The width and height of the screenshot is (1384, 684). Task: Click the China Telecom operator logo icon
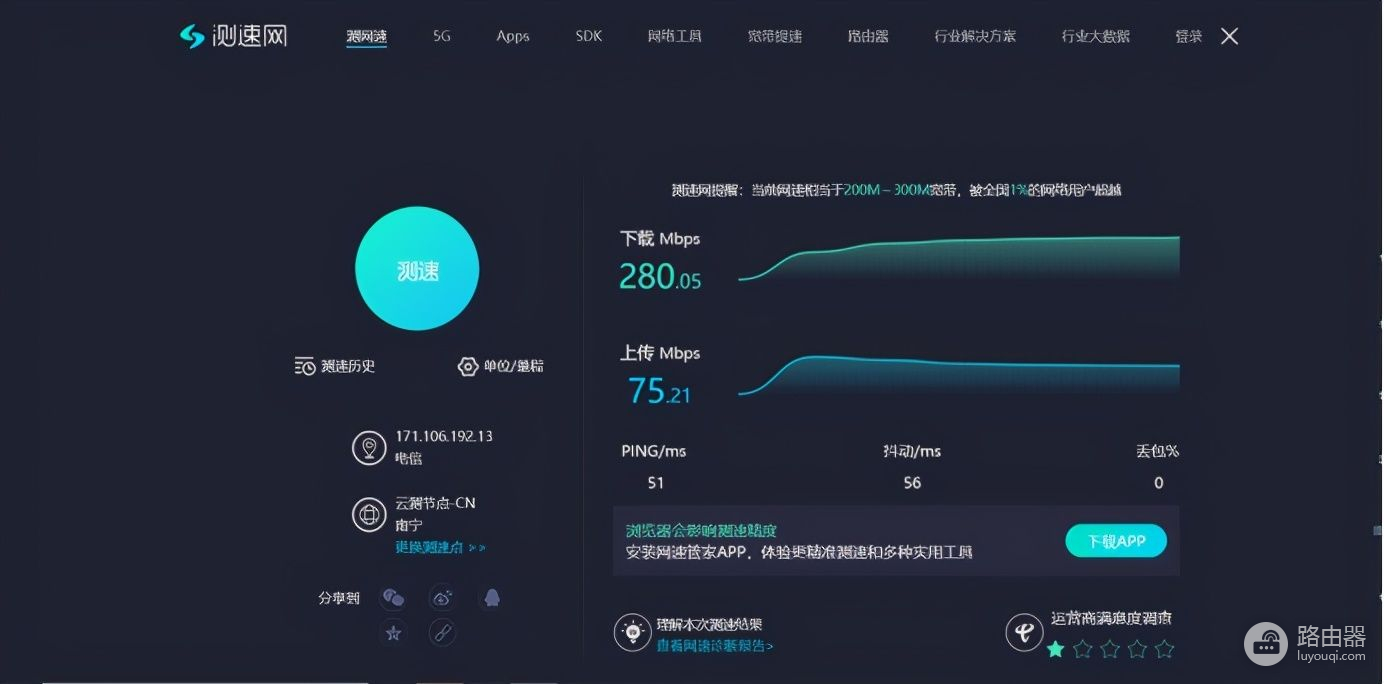tap(1024, 632)
